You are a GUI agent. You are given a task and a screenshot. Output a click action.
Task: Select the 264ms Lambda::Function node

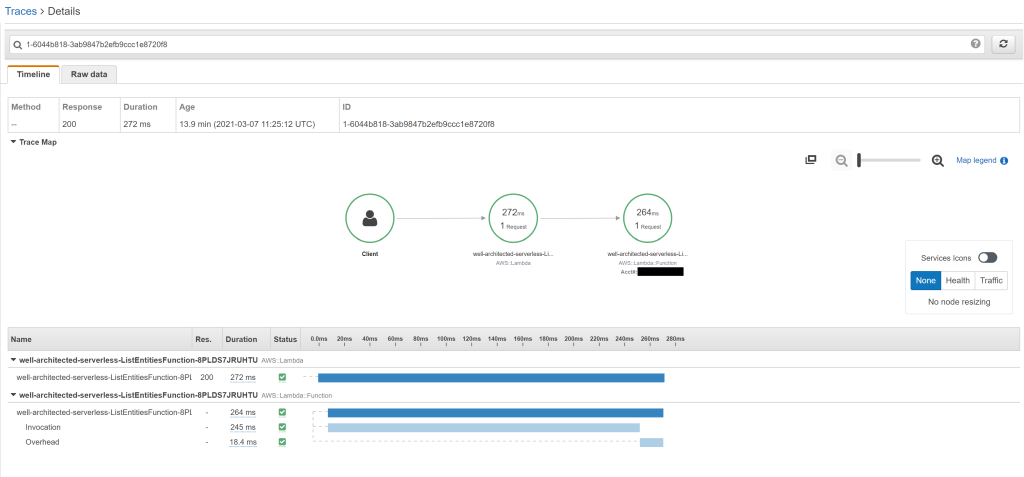point(648,218)
